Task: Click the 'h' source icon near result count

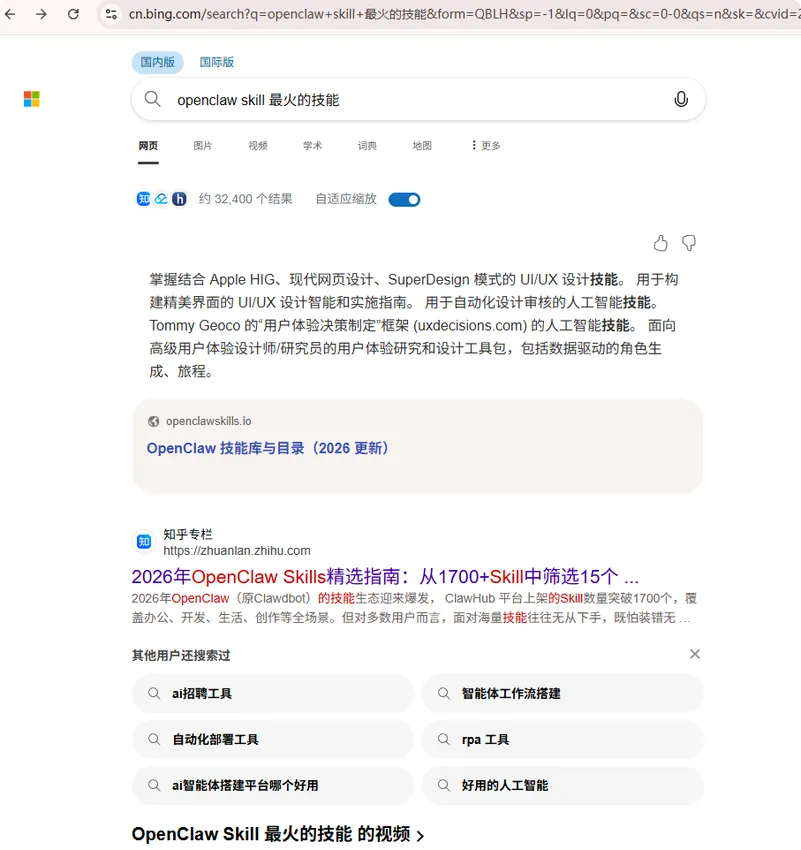Action: (179, 199)
